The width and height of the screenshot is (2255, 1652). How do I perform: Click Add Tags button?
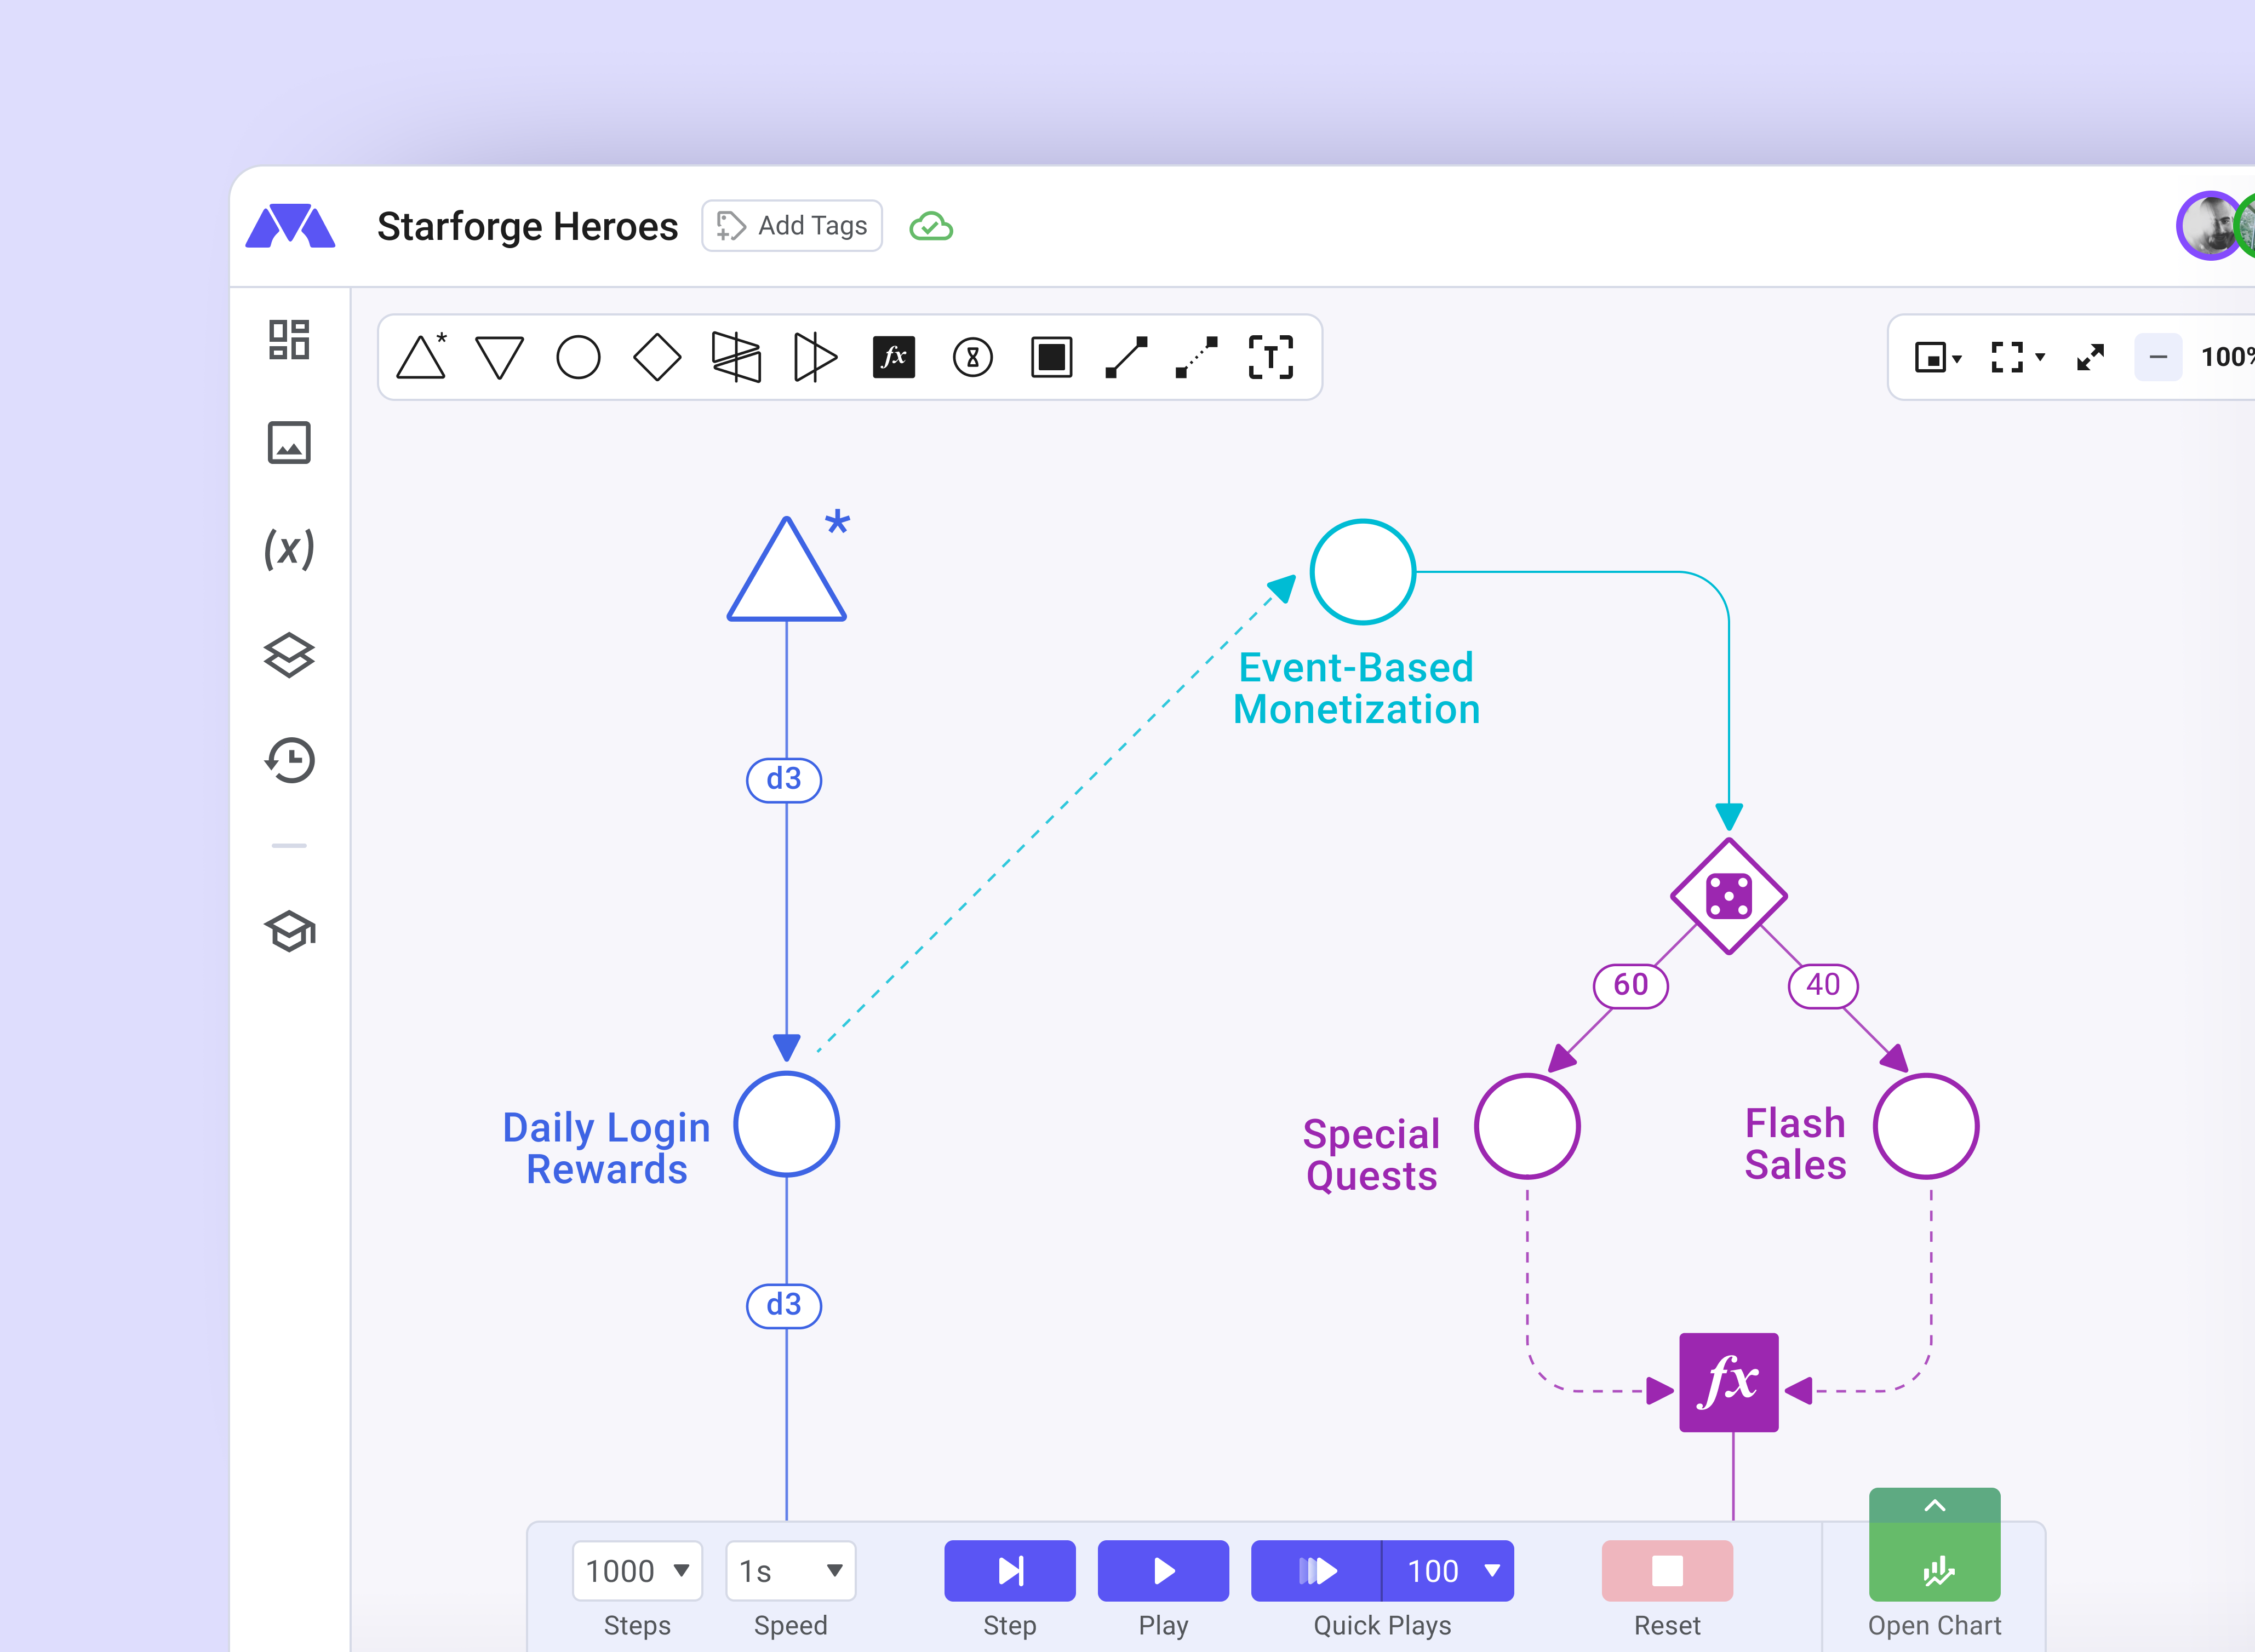click(x=792, y=226)
